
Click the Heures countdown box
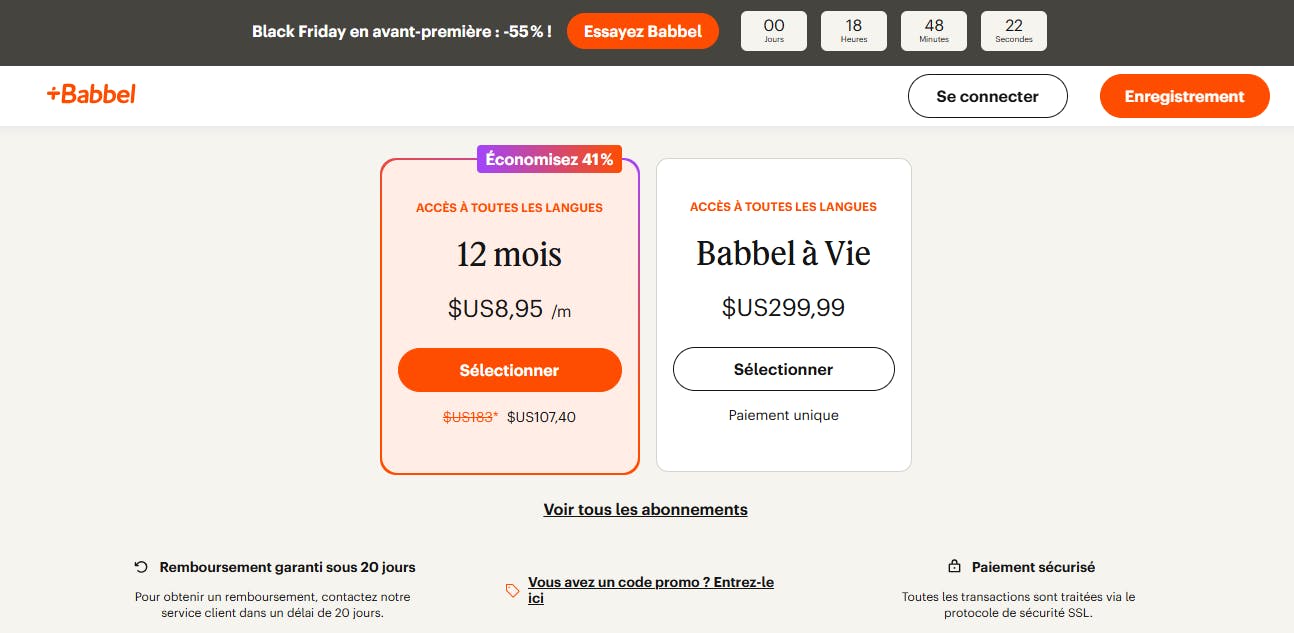[x=853, y=31]
